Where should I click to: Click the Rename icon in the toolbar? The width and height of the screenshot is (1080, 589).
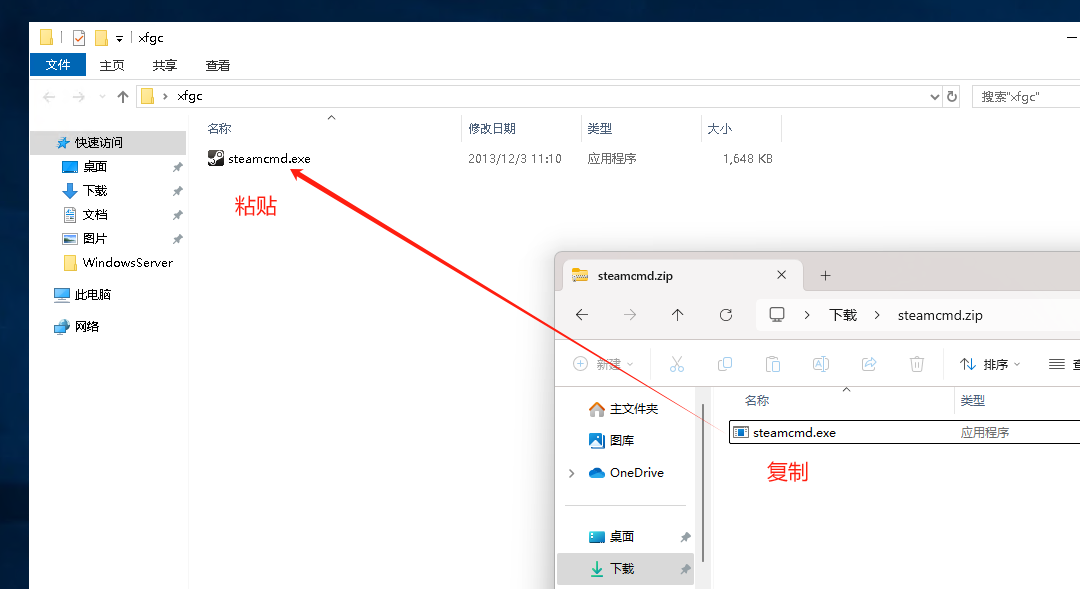pyautogui.click(x=821, y=364)
